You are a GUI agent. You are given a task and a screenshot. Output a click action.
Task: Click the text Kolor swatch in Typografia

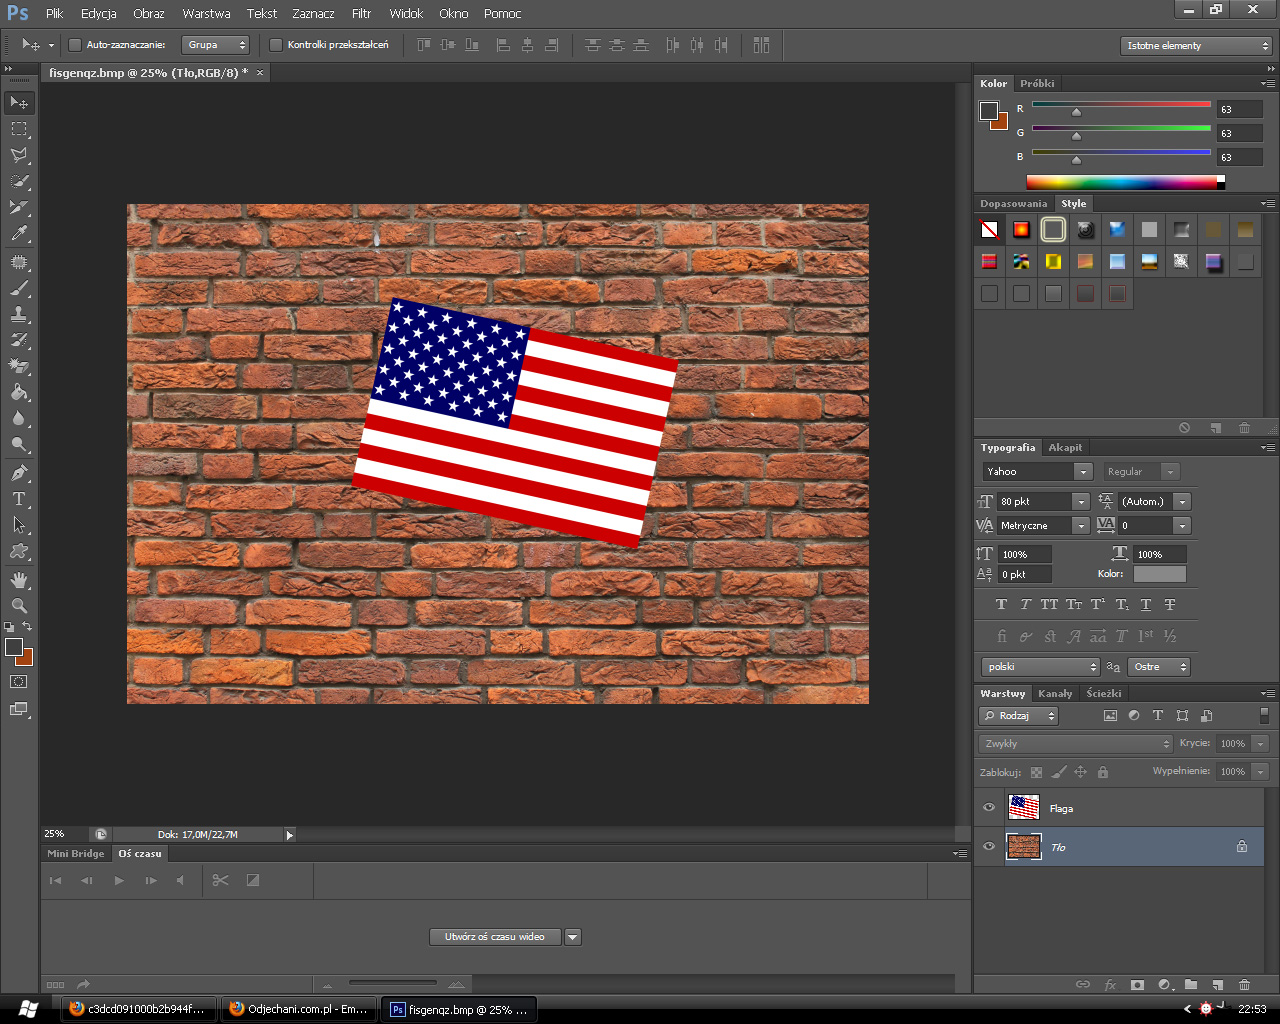tap(1159, 574)
